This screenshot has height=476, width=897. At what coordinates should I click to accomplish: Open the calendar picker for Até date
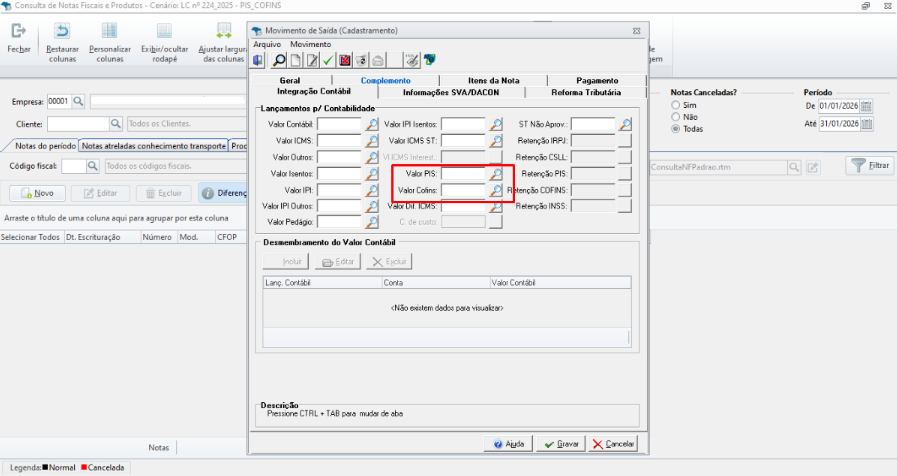tap(867, 124)
